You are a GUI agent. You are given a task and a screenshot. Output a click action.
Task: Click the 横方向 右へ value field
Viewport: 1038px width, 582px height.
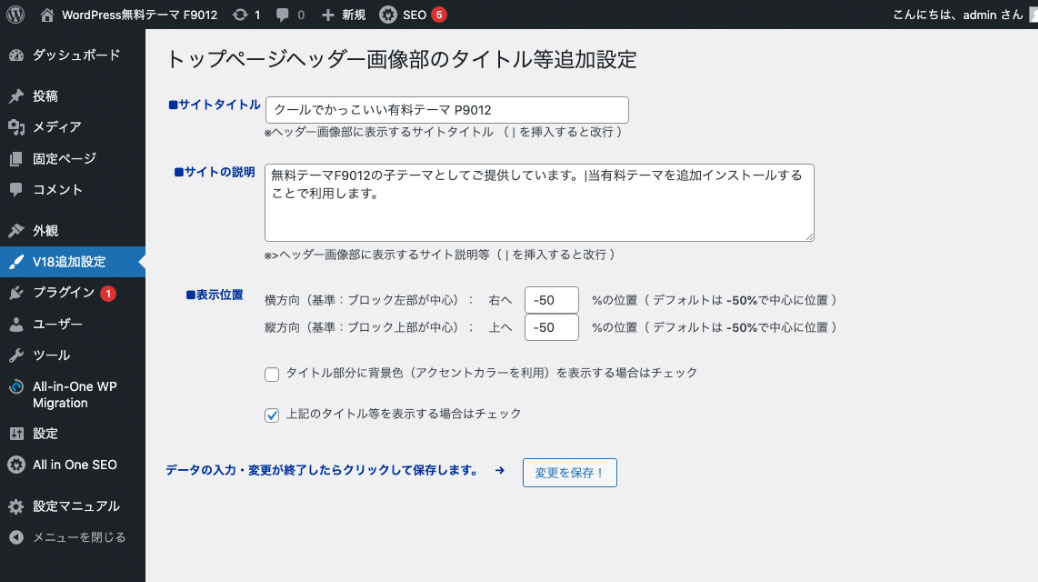click(x=551, y=300)
